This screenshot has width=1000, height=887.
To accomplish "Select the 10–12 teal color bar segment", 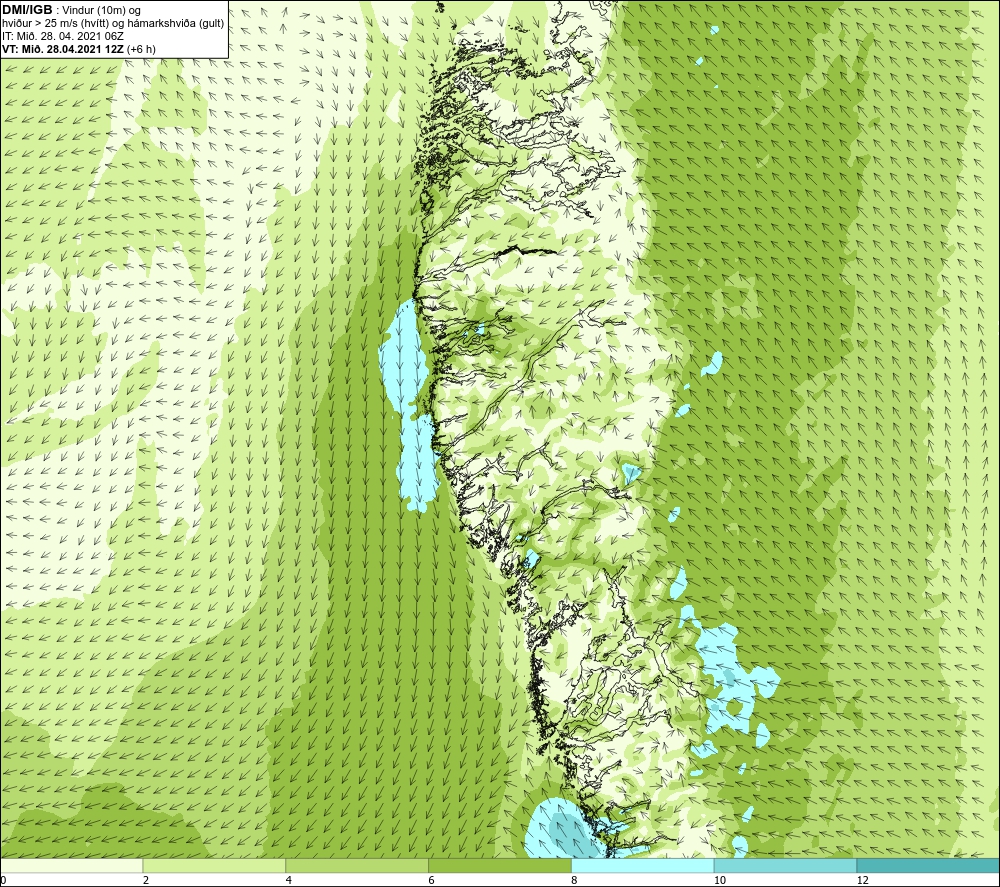I will pos(786,865).
